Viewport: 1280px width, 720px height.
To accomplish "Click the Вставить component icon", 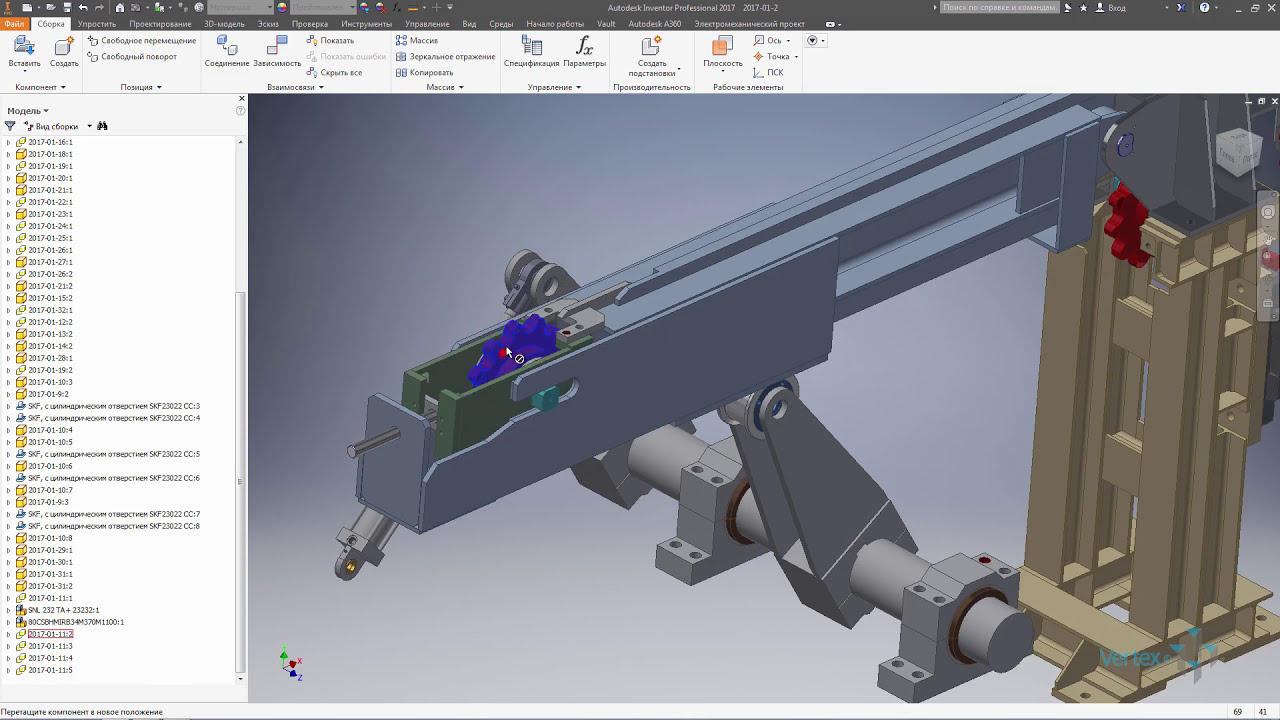I will pyautogui.click(x=24, y=47).
